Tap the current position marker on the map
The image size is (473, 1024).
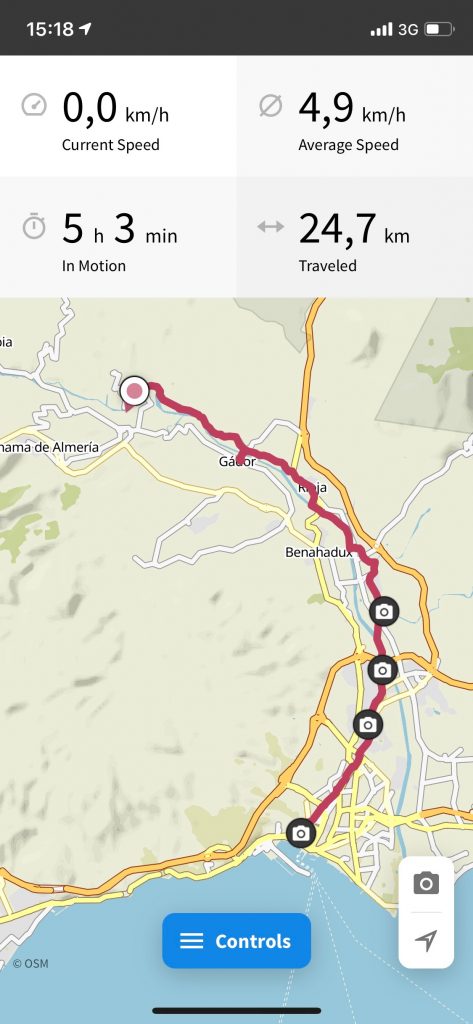(135, 391)
